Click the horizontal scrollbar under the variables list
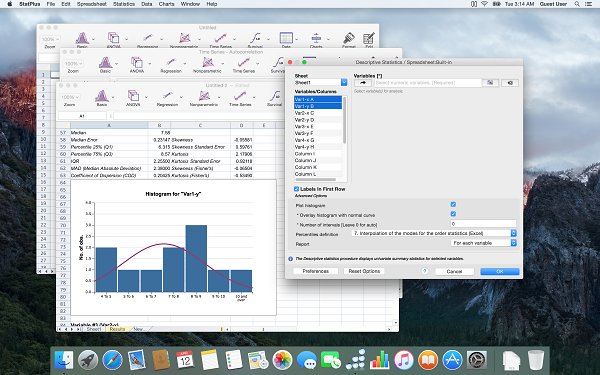 coord(315,179)
